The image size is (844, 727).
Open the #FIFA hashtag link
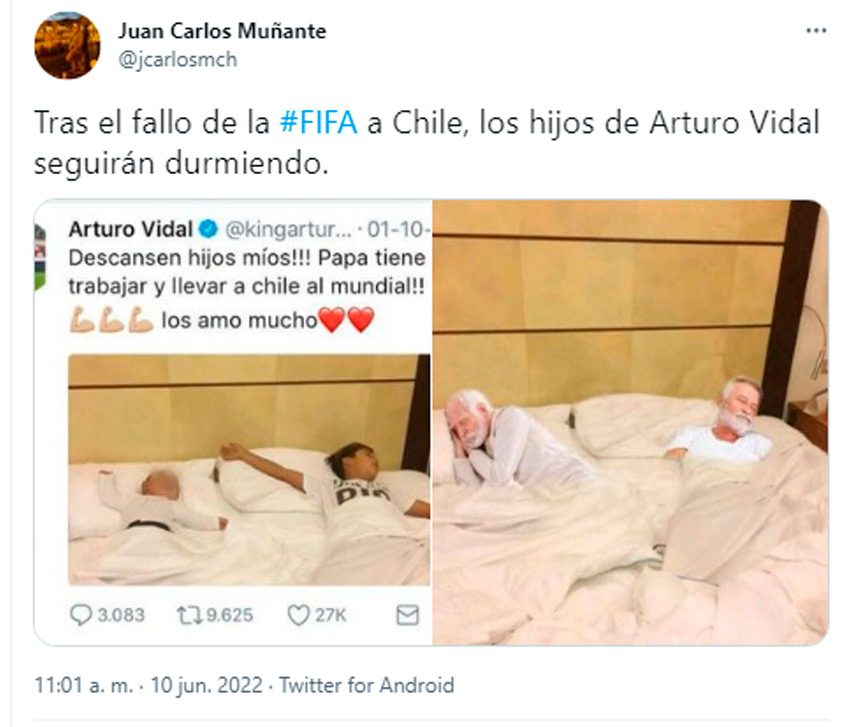coord(319,123)
